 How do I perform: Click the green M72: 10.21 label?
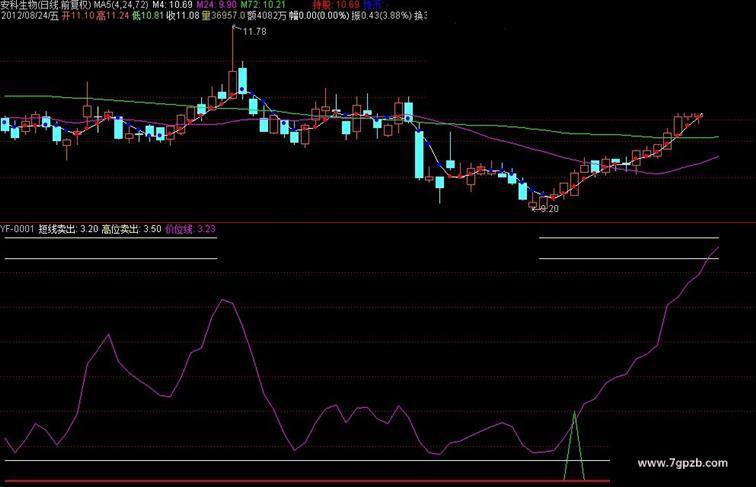pyautogui.click(x=263, y=5)
